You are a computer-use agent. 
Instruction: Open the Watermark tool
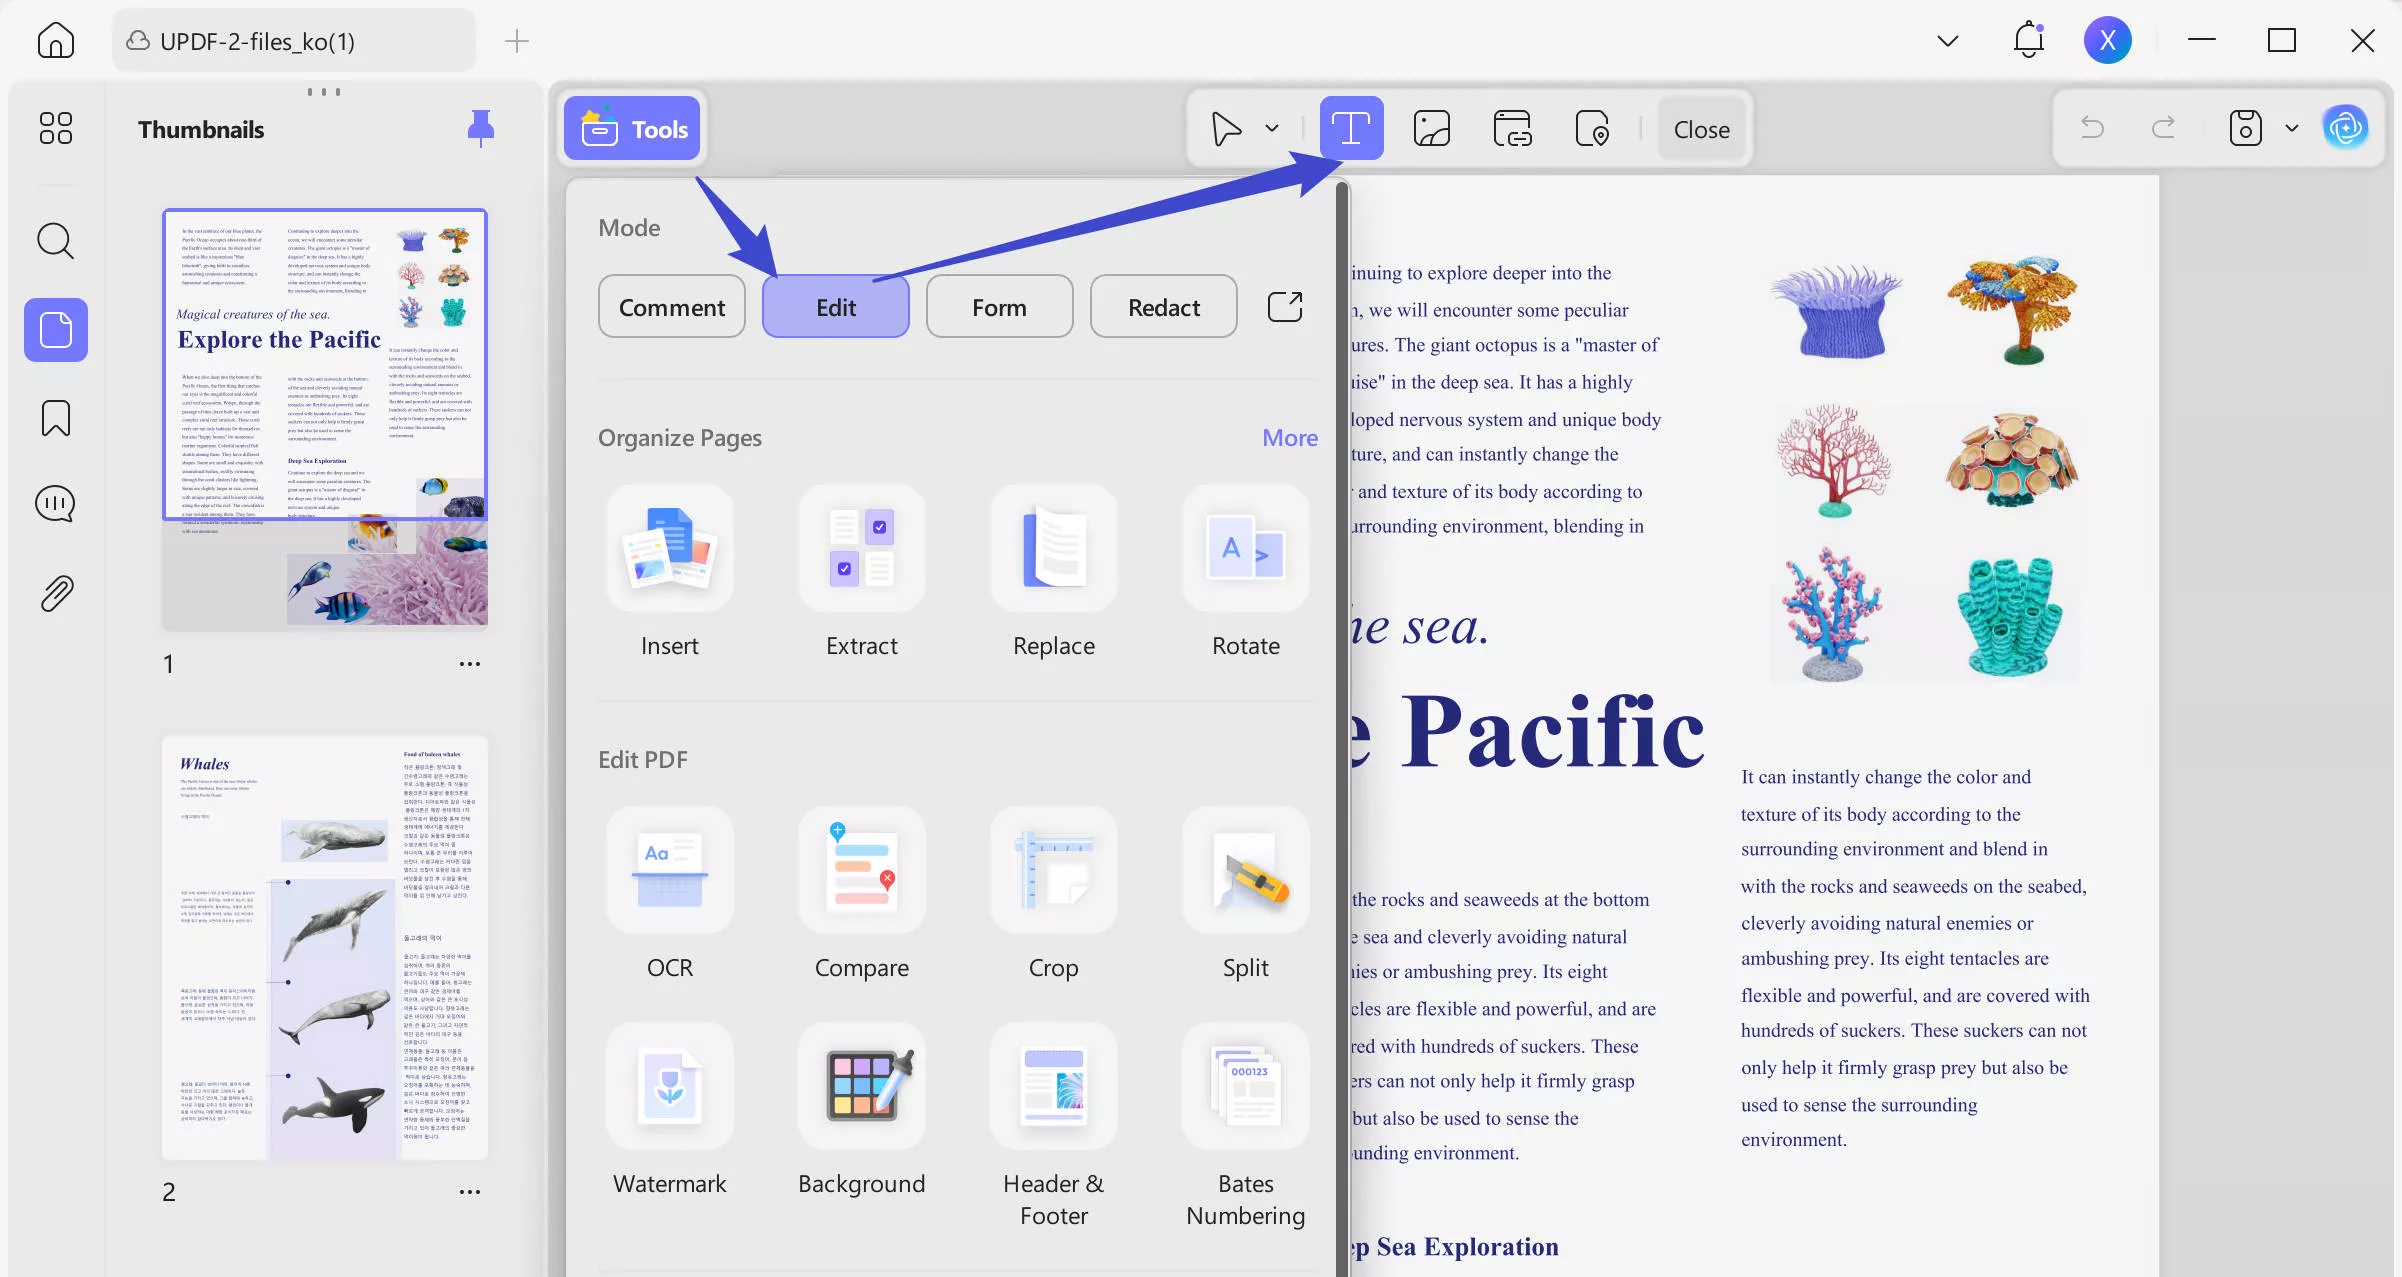(x=669, y=1087)
